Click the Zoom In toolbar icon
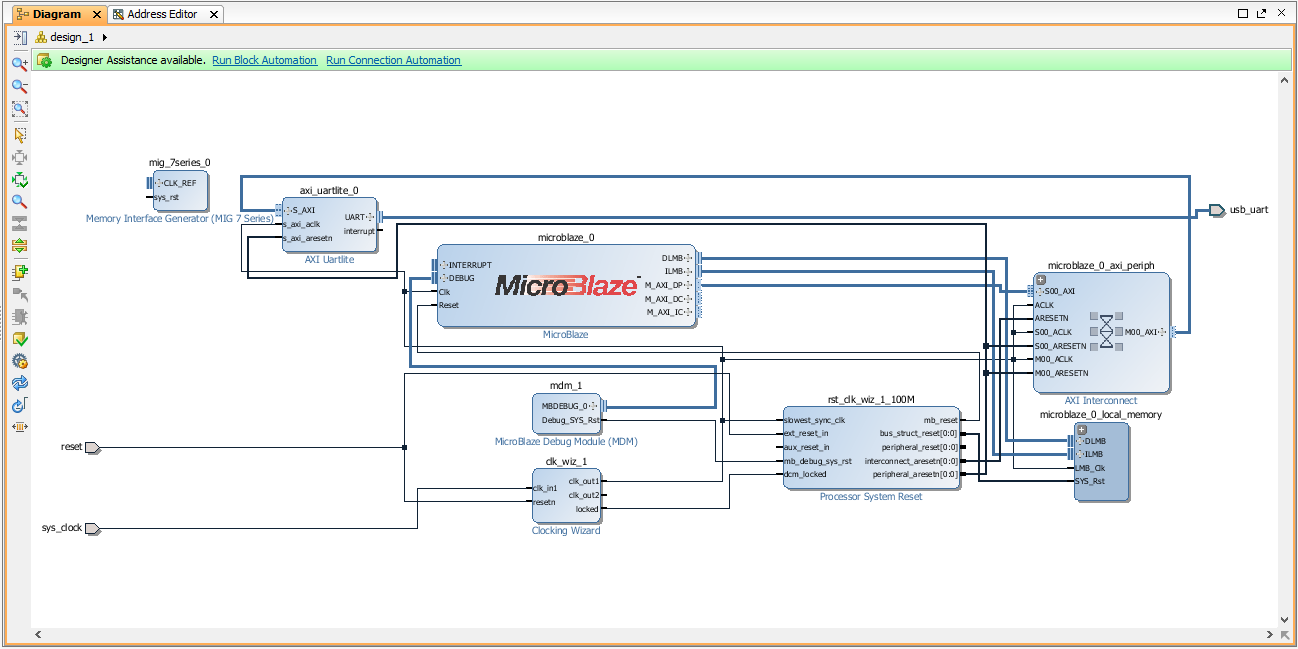 19,63
